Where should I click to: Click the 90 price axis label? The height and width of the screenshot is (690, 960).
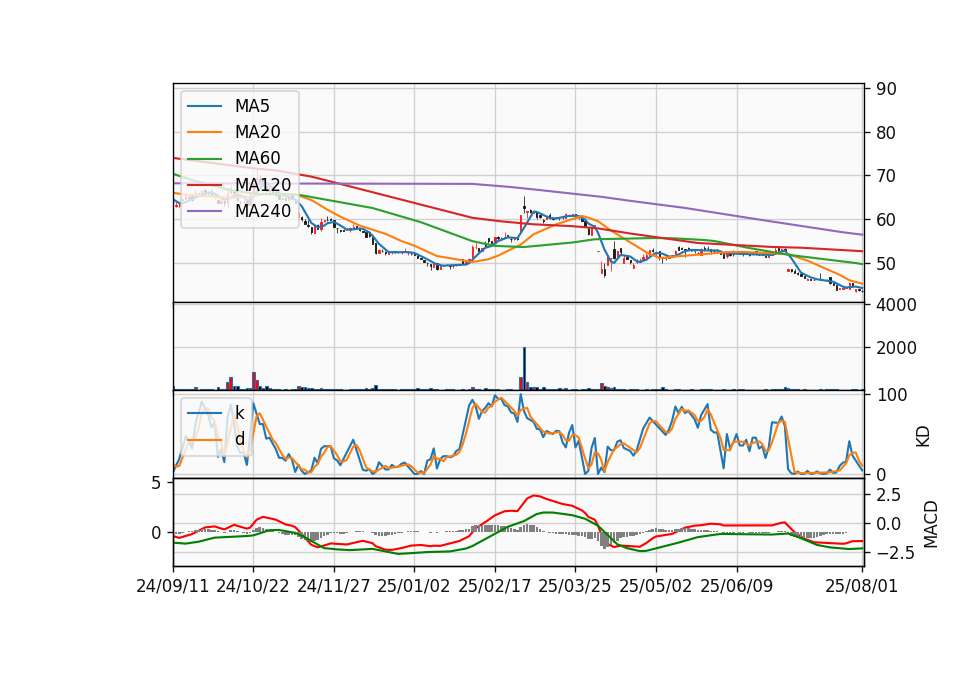click(887, 89)
